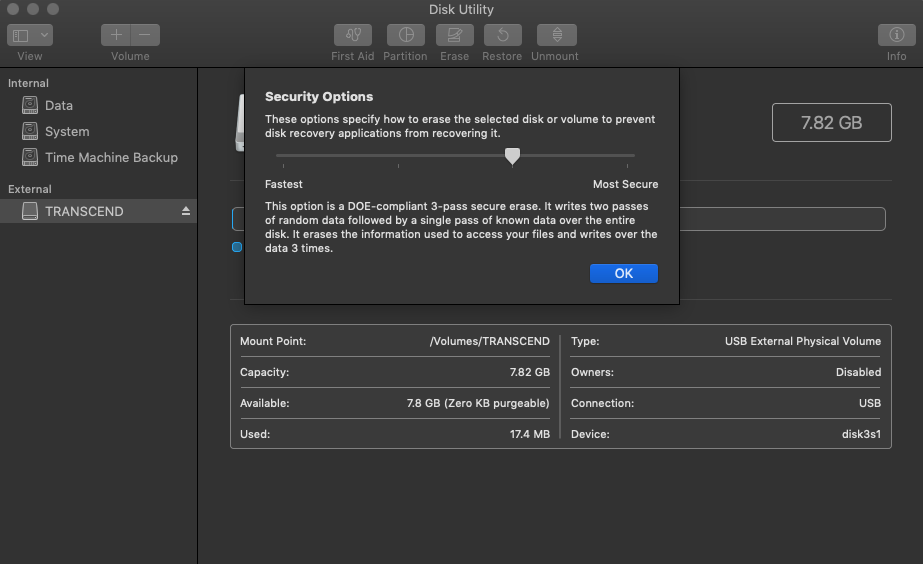Unmount the volume via toolbar icon
The width and height of the screenshot is (923, 564).
click(x=556, y=35)
